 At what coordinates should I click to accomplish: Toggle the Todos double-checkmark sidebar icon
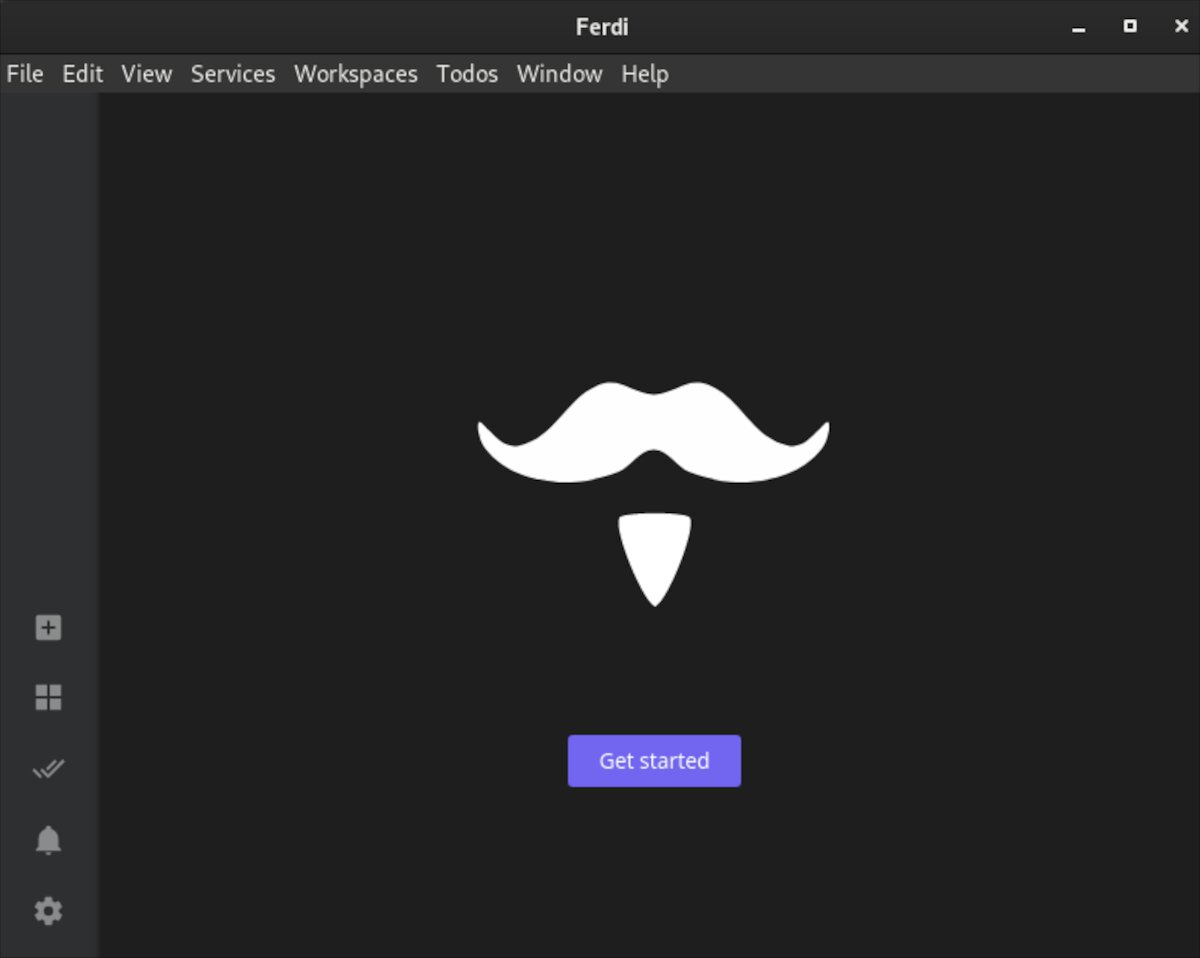coord(48,769)
